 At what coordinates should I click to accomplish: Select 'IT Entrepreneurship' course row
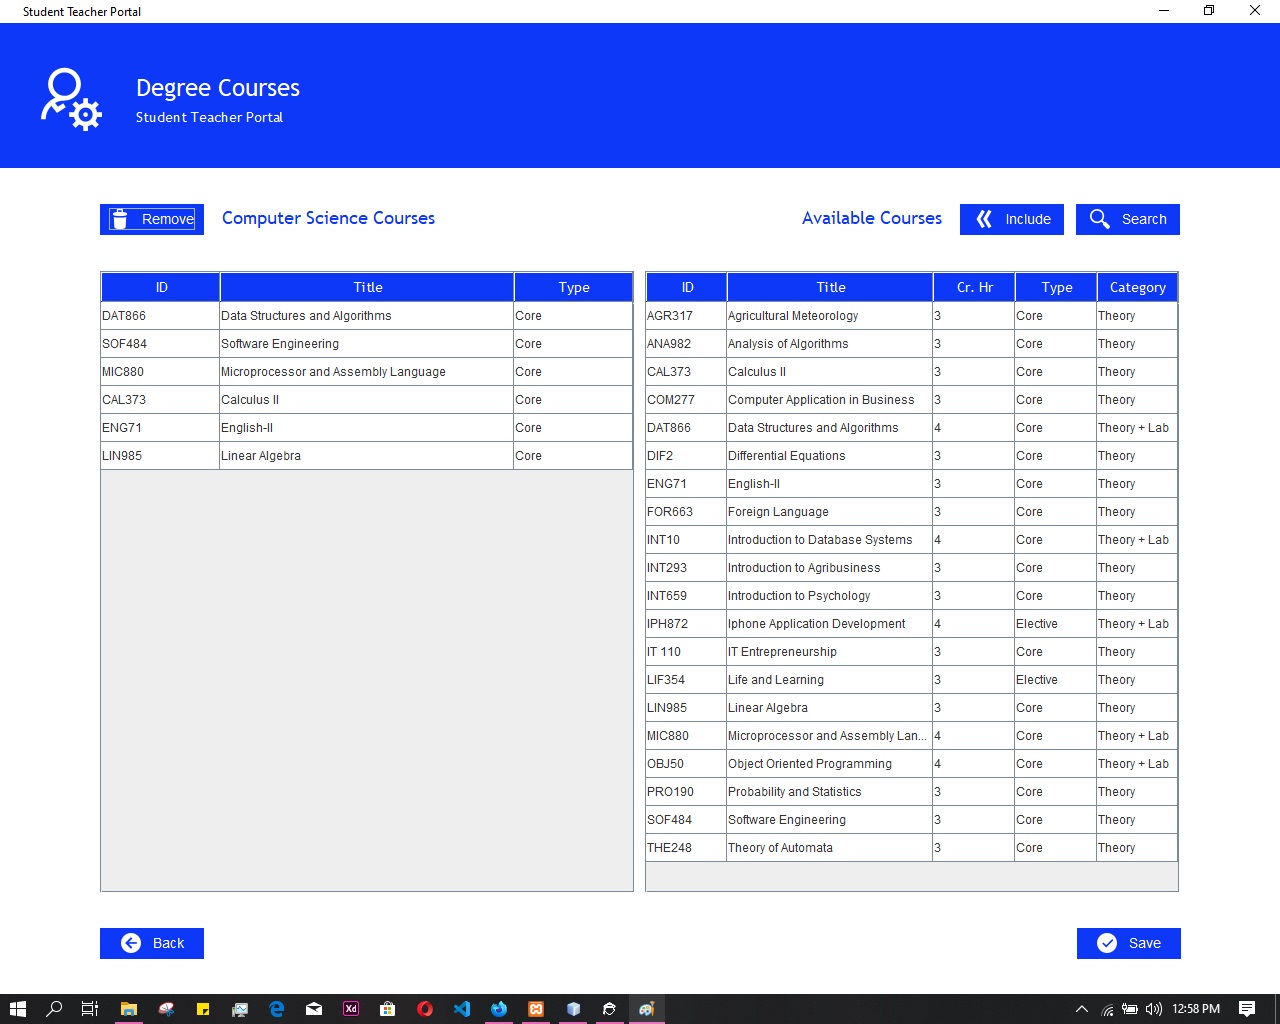click(x=912, y=652)
